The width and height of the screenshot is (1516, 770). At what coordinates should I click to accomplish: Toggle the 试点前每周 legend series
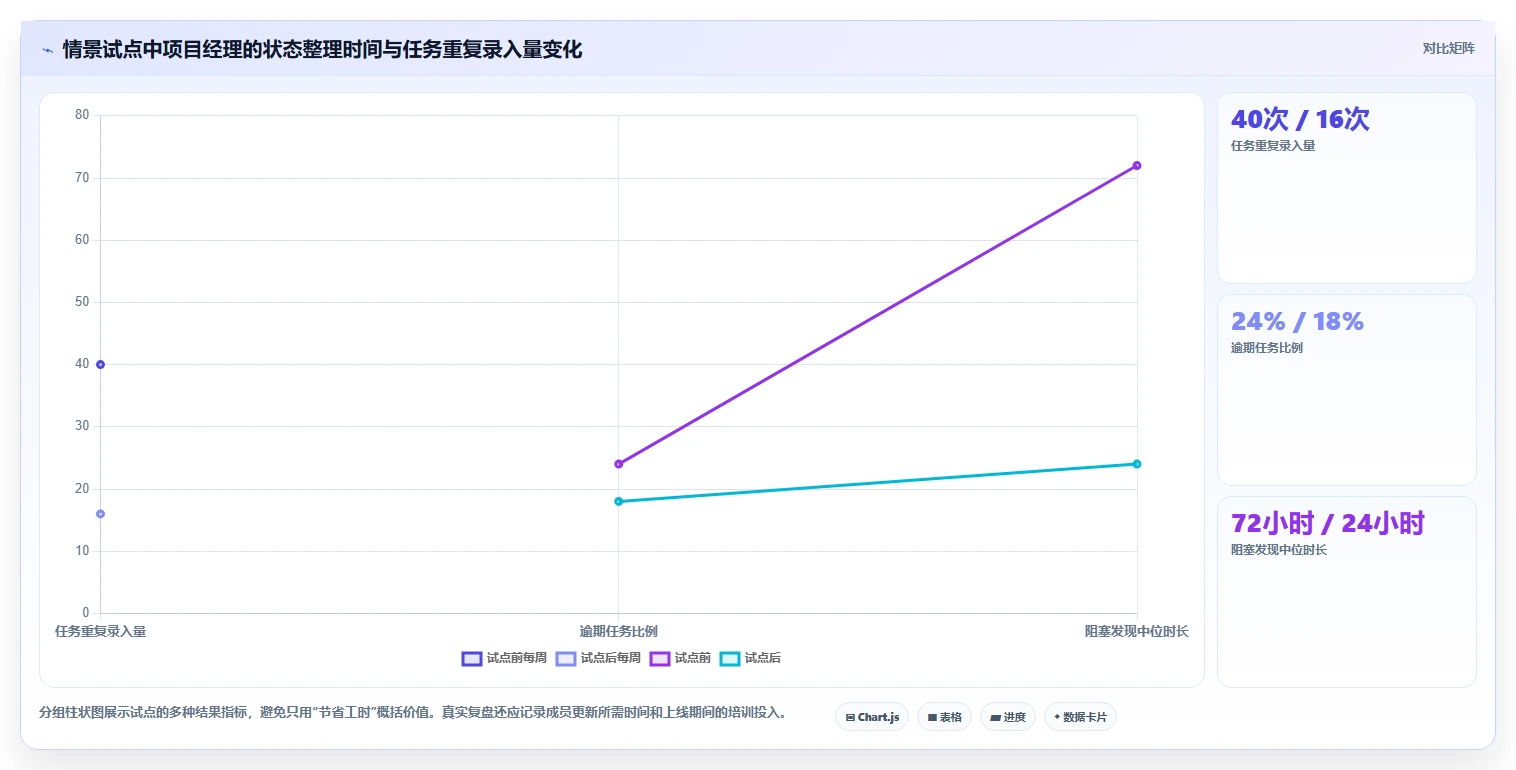(504, 658)
